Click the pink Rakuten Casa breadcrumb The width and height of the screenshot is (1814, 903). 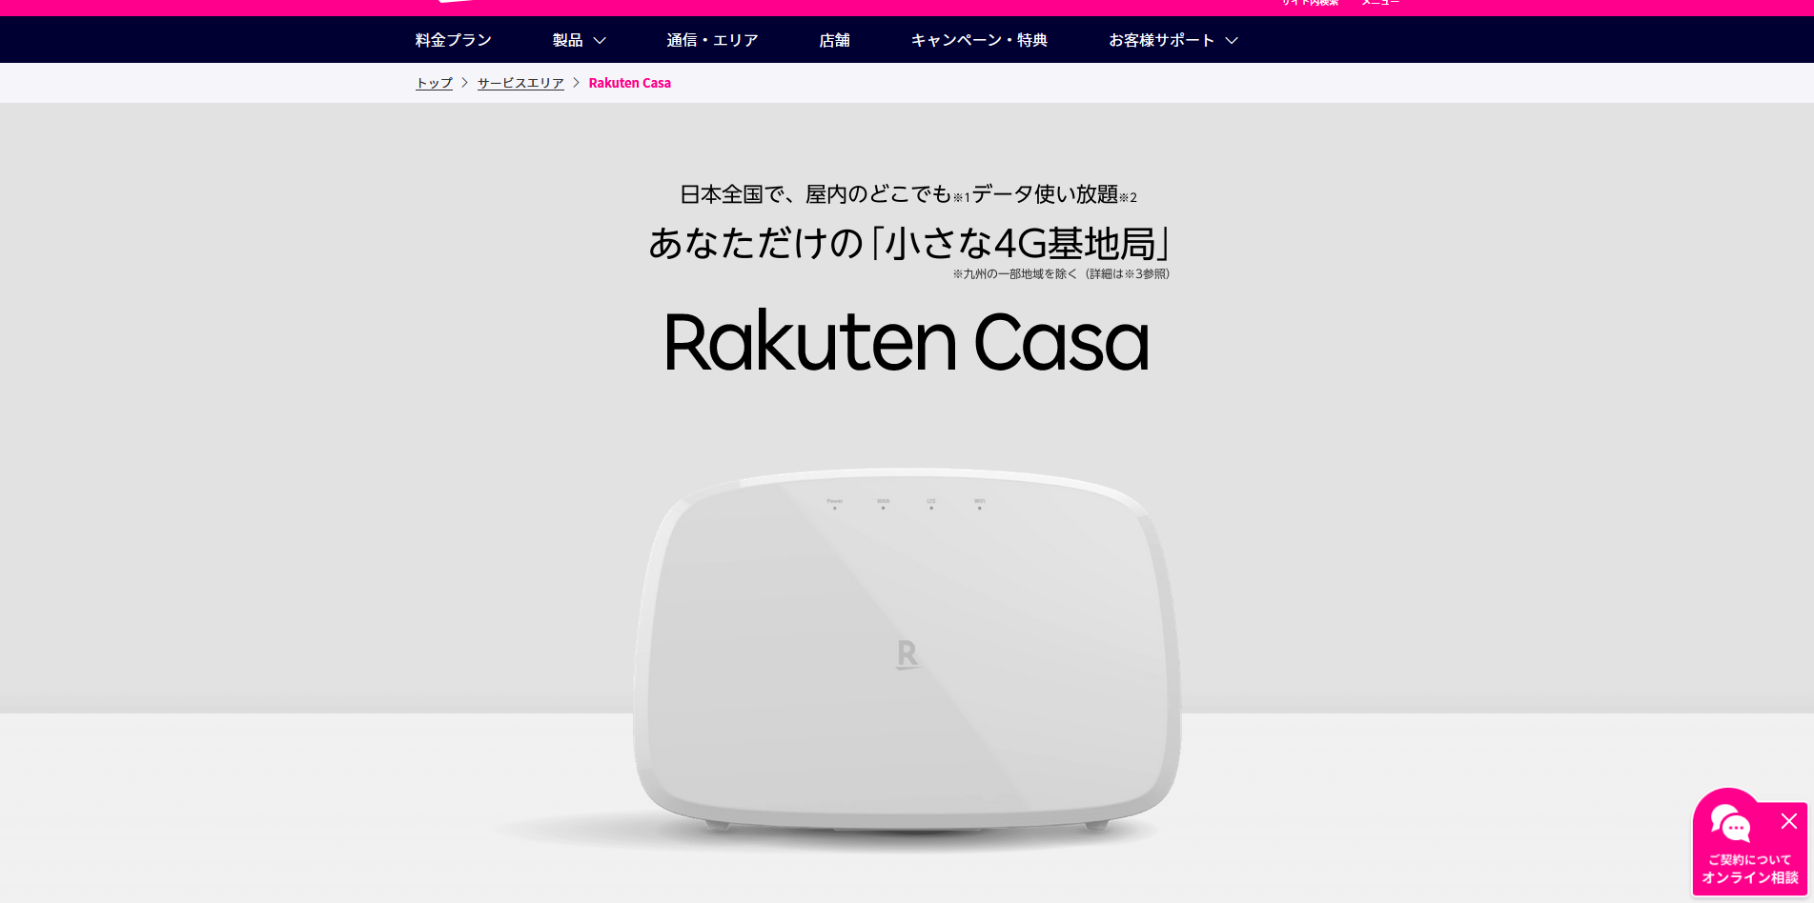(629, 83)
